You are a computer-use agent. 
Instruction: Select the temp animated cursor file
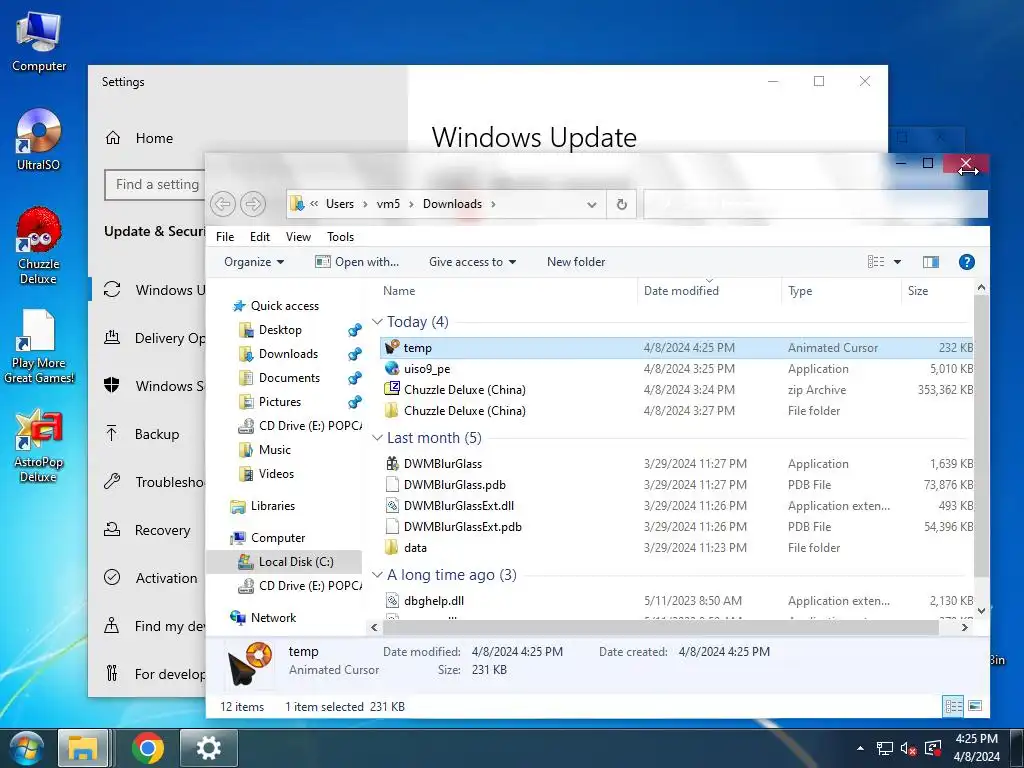click(x=676, y=347)
